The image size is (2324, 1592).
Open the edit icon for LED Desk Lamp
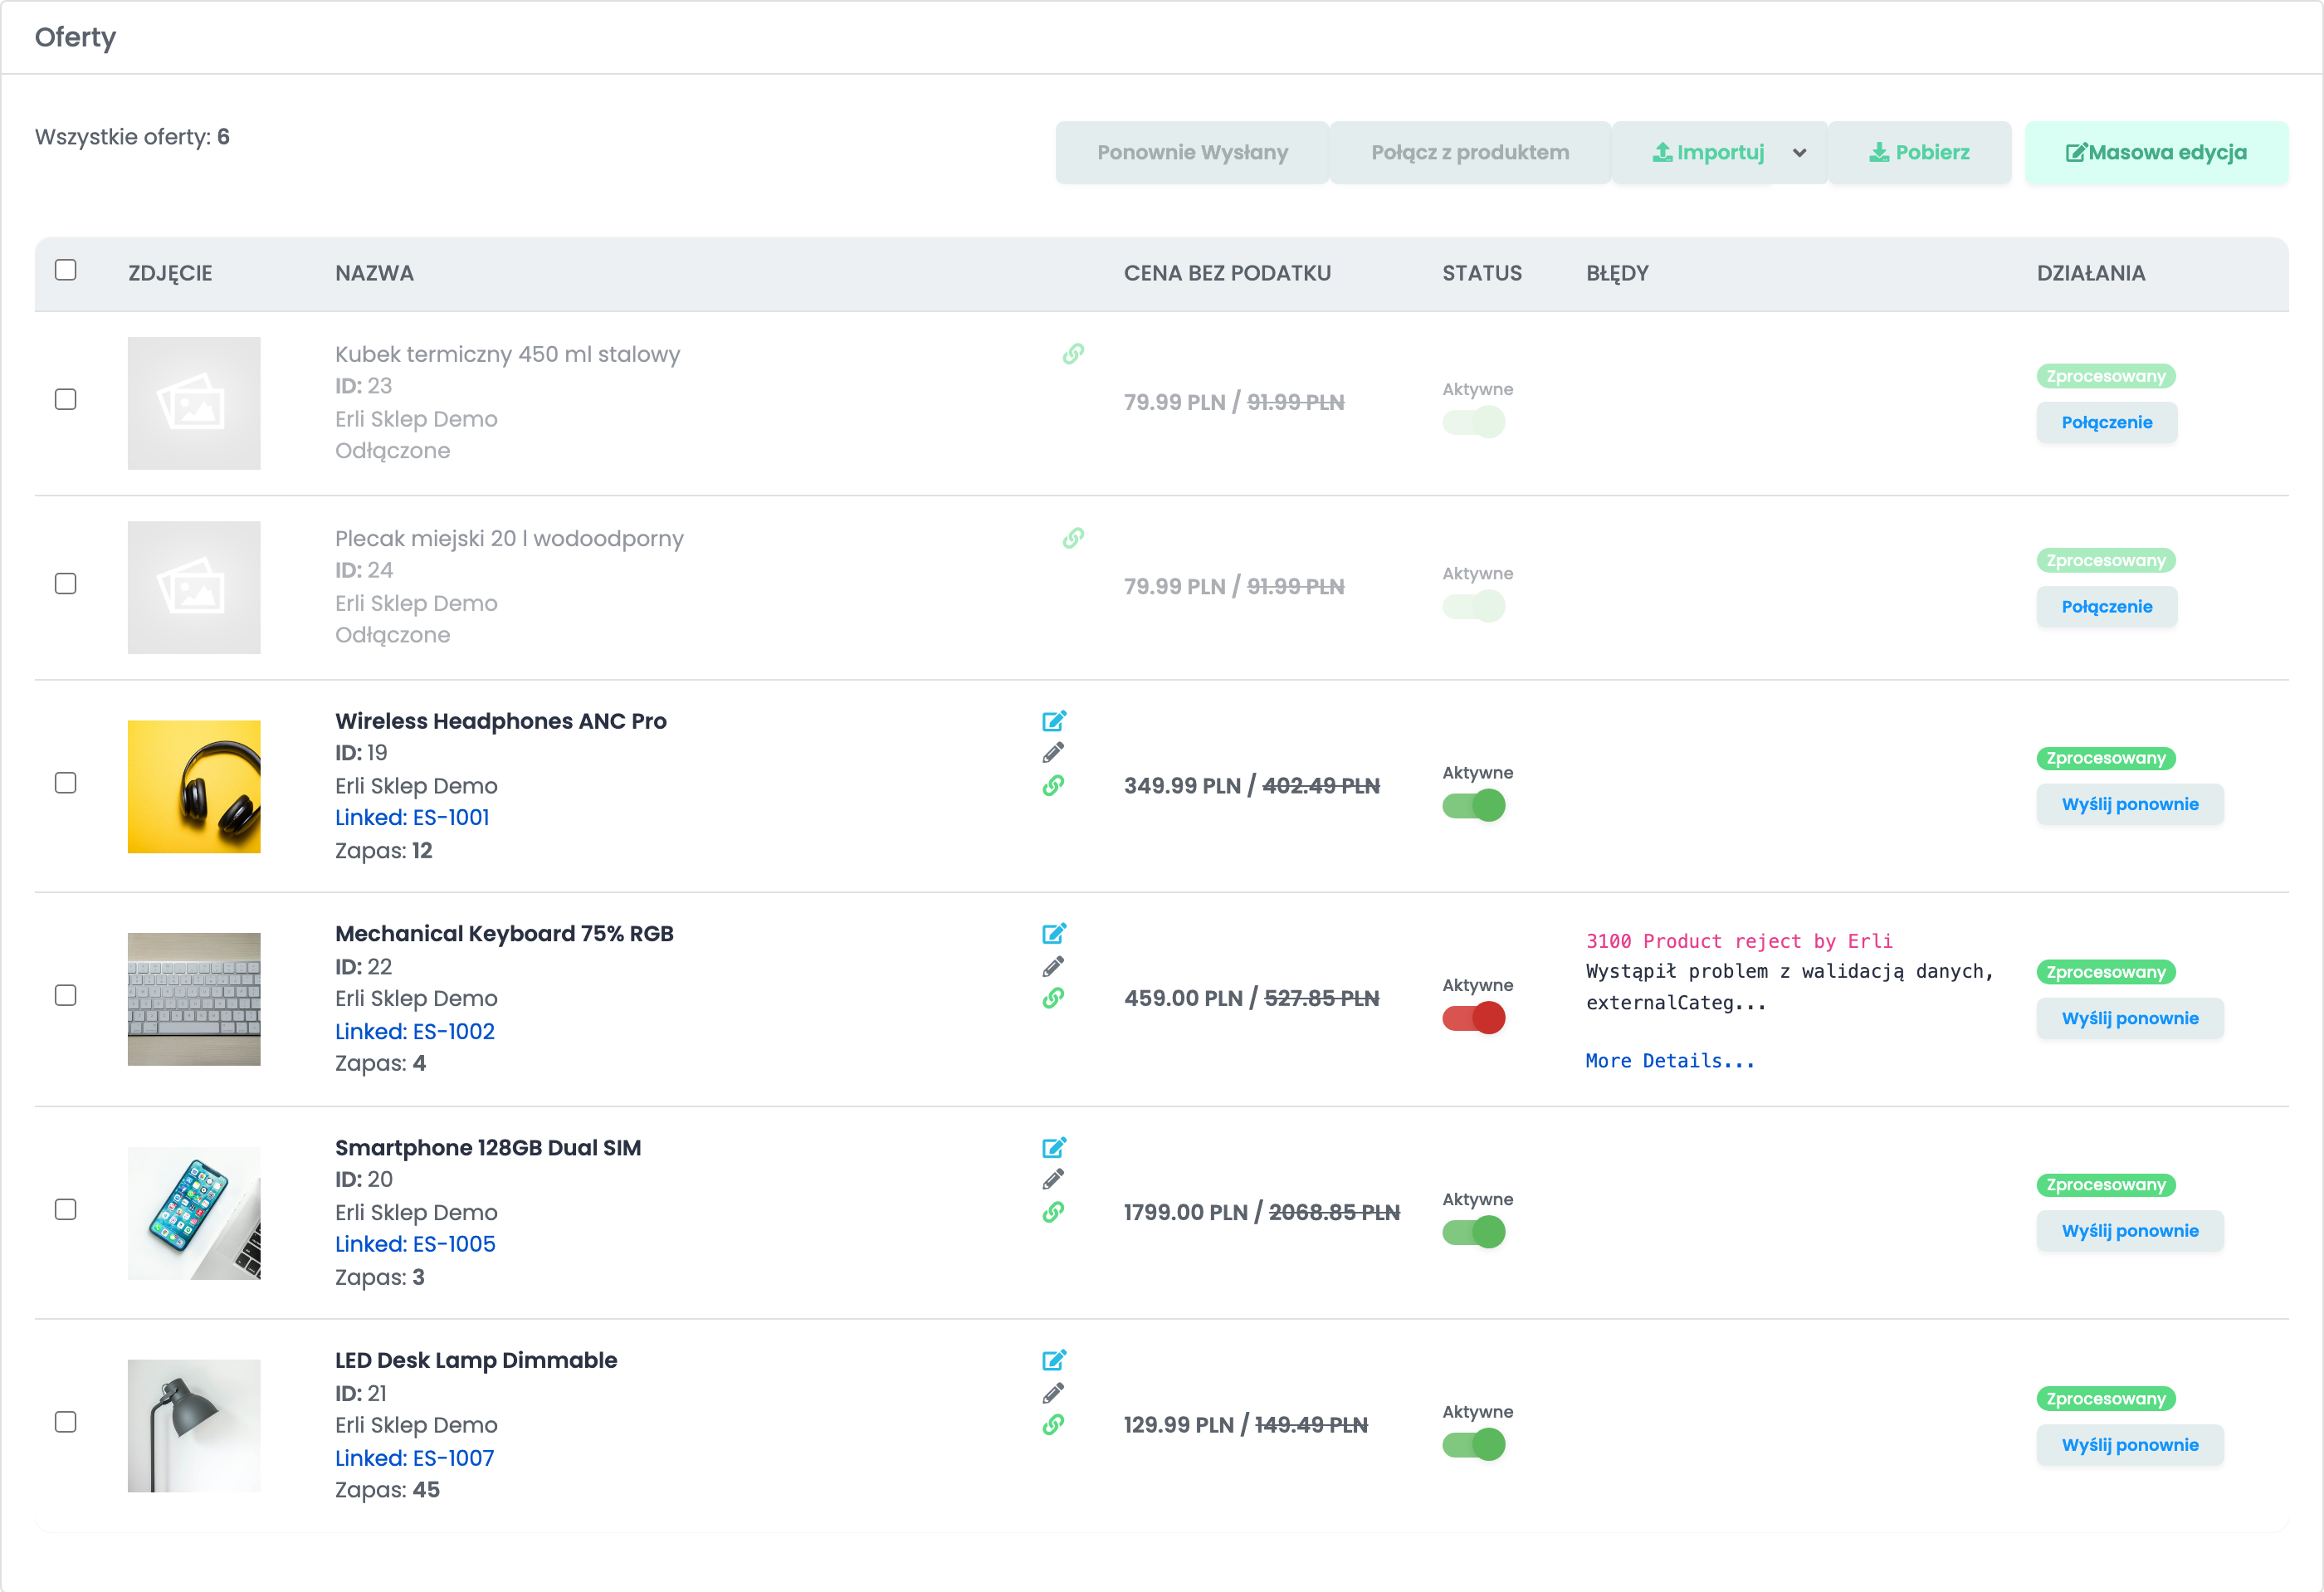pyautogui.click(x=1054, y=1360)
